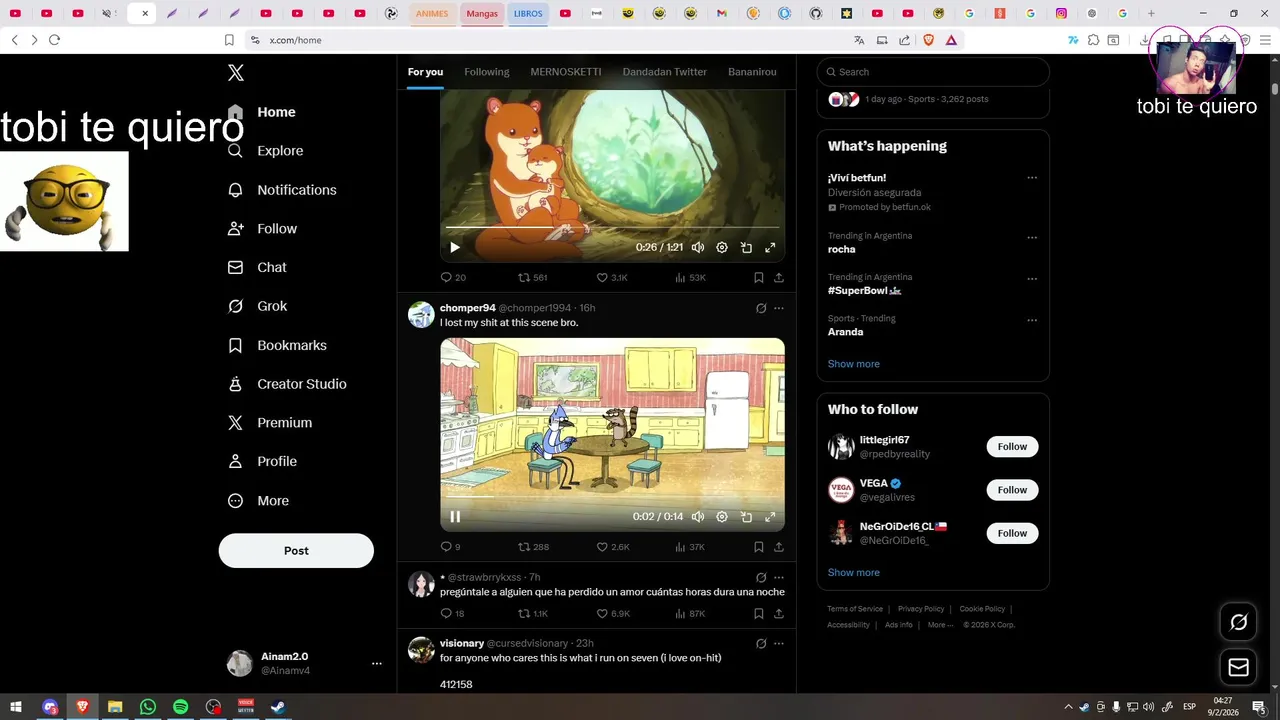
Task: Ask Grok about chomper94 post
Action: click(x=761, y=308)
